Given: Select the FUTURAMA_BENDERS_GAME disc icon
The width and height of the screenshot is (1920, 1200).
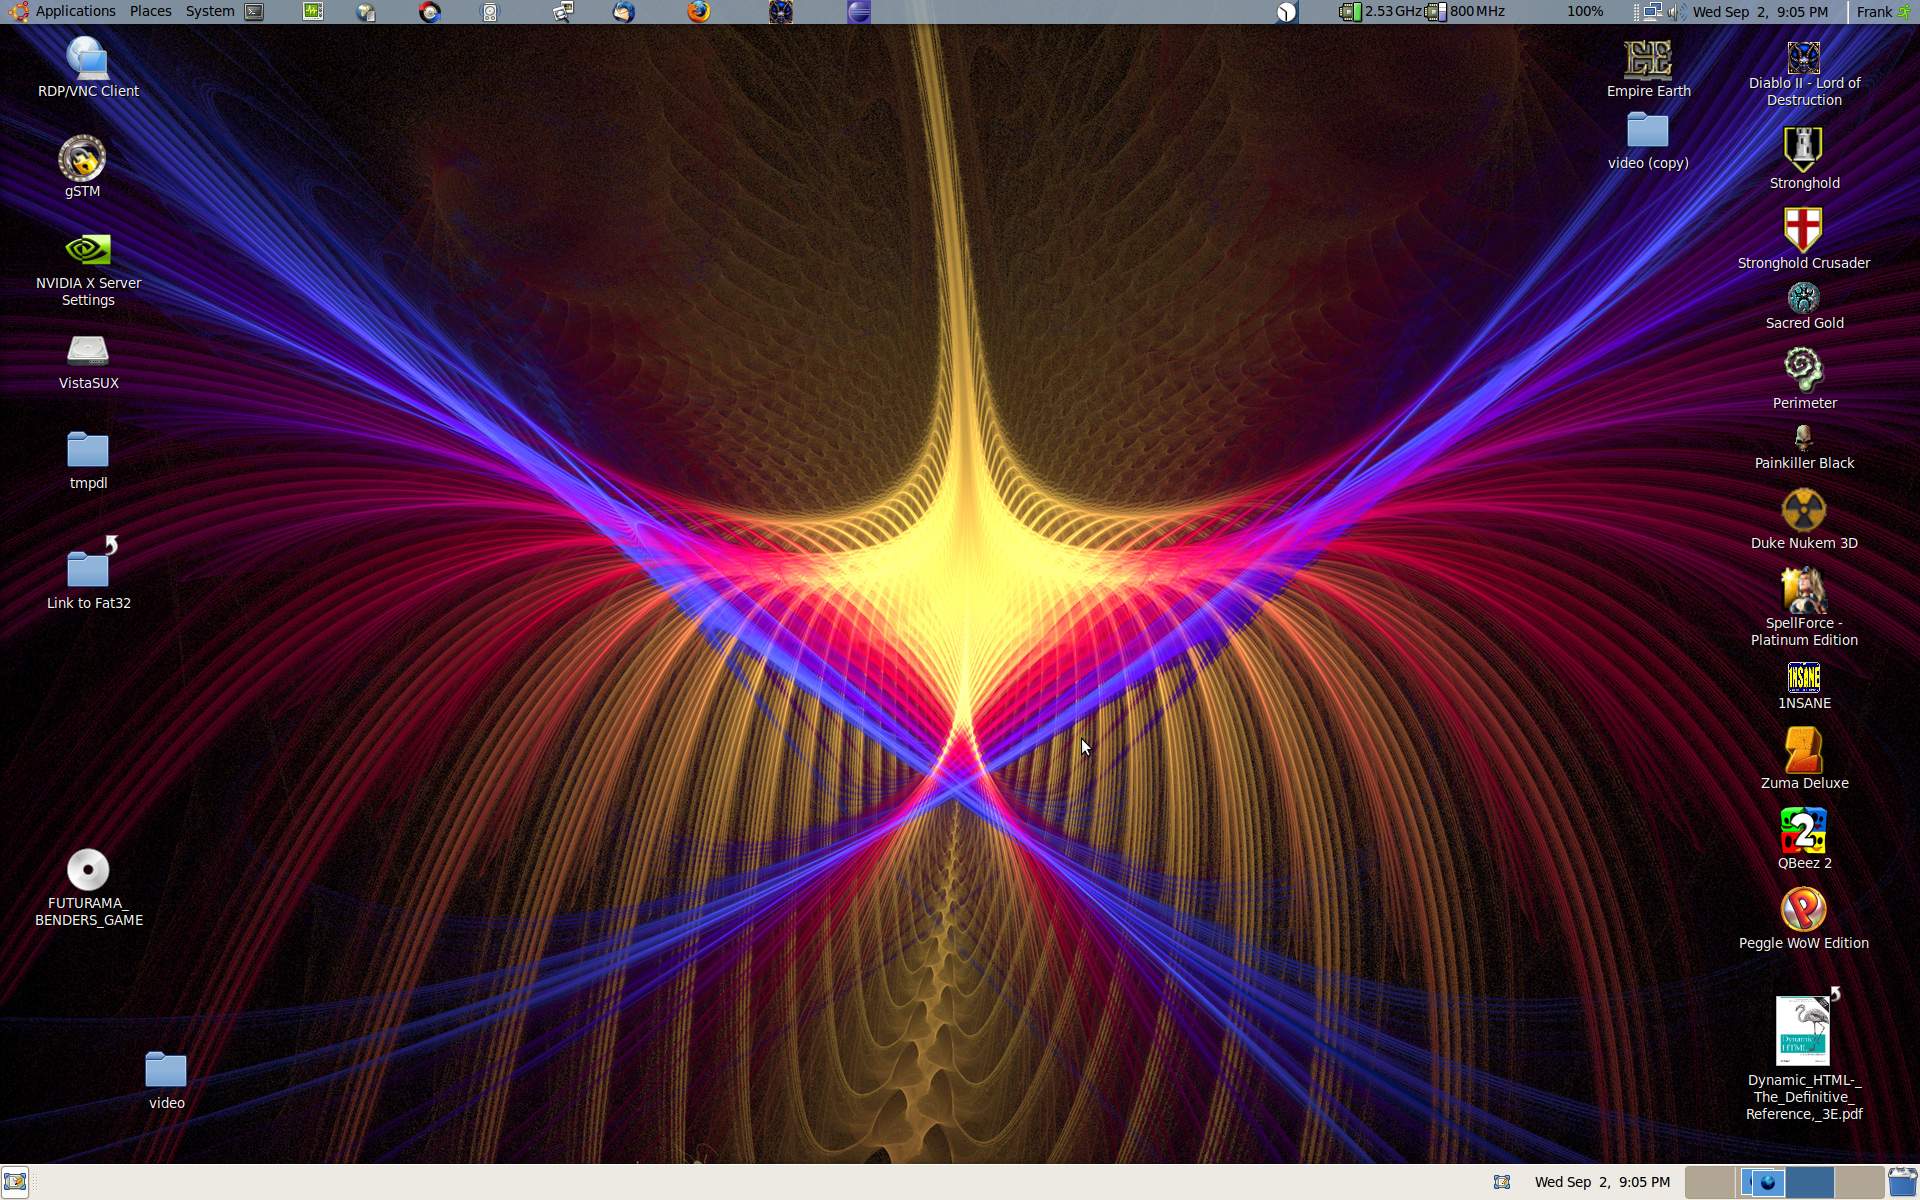Looking at the screenshot, I should click(88, 888).
